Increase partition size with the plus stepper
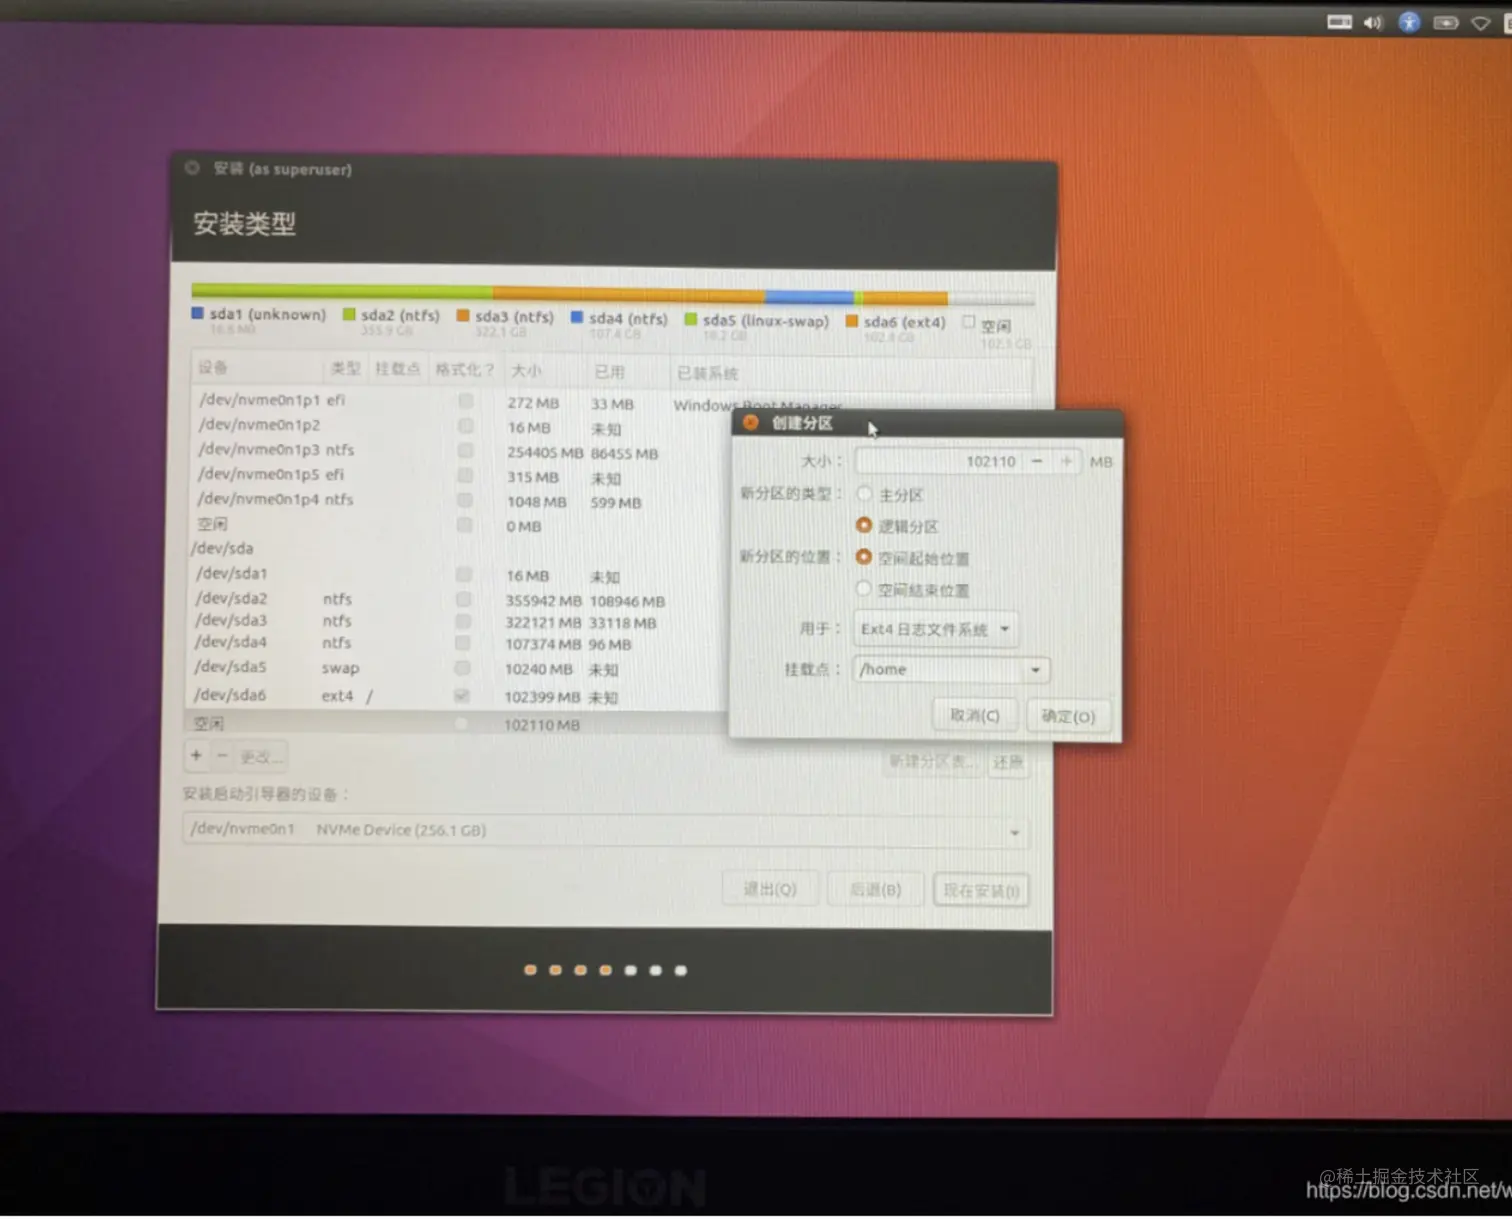This screenshot has height=1219, width=1512. point(1066,461)
